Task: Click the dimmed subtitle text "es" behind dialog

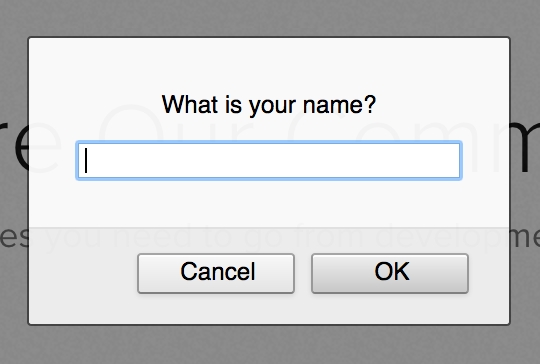Action: (x=14, y=238)
